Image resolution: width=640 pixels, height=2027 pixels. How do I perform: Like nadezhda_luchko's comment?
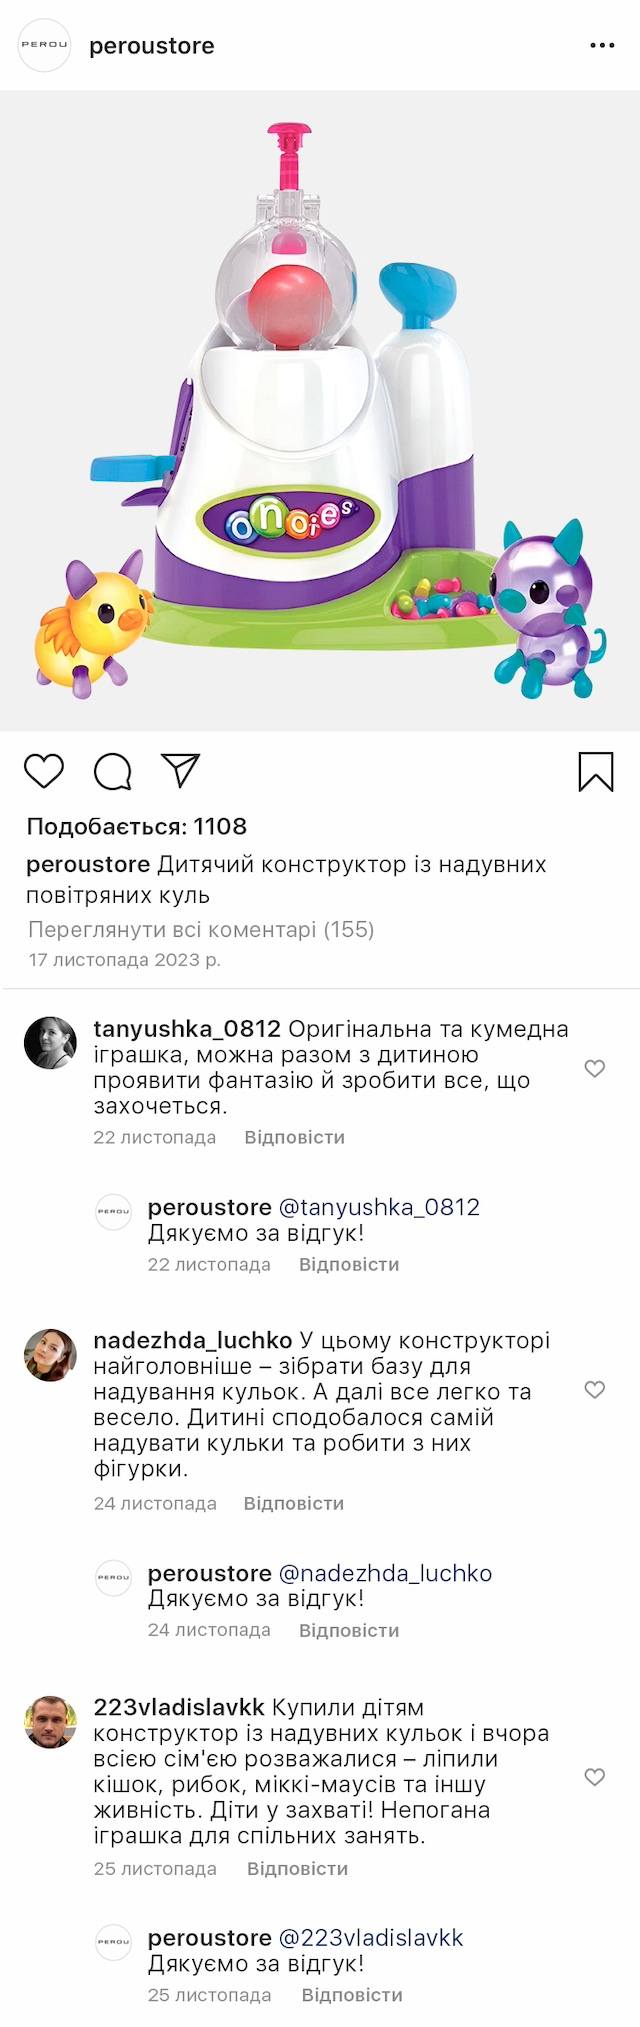click(x=595, y=1389)
